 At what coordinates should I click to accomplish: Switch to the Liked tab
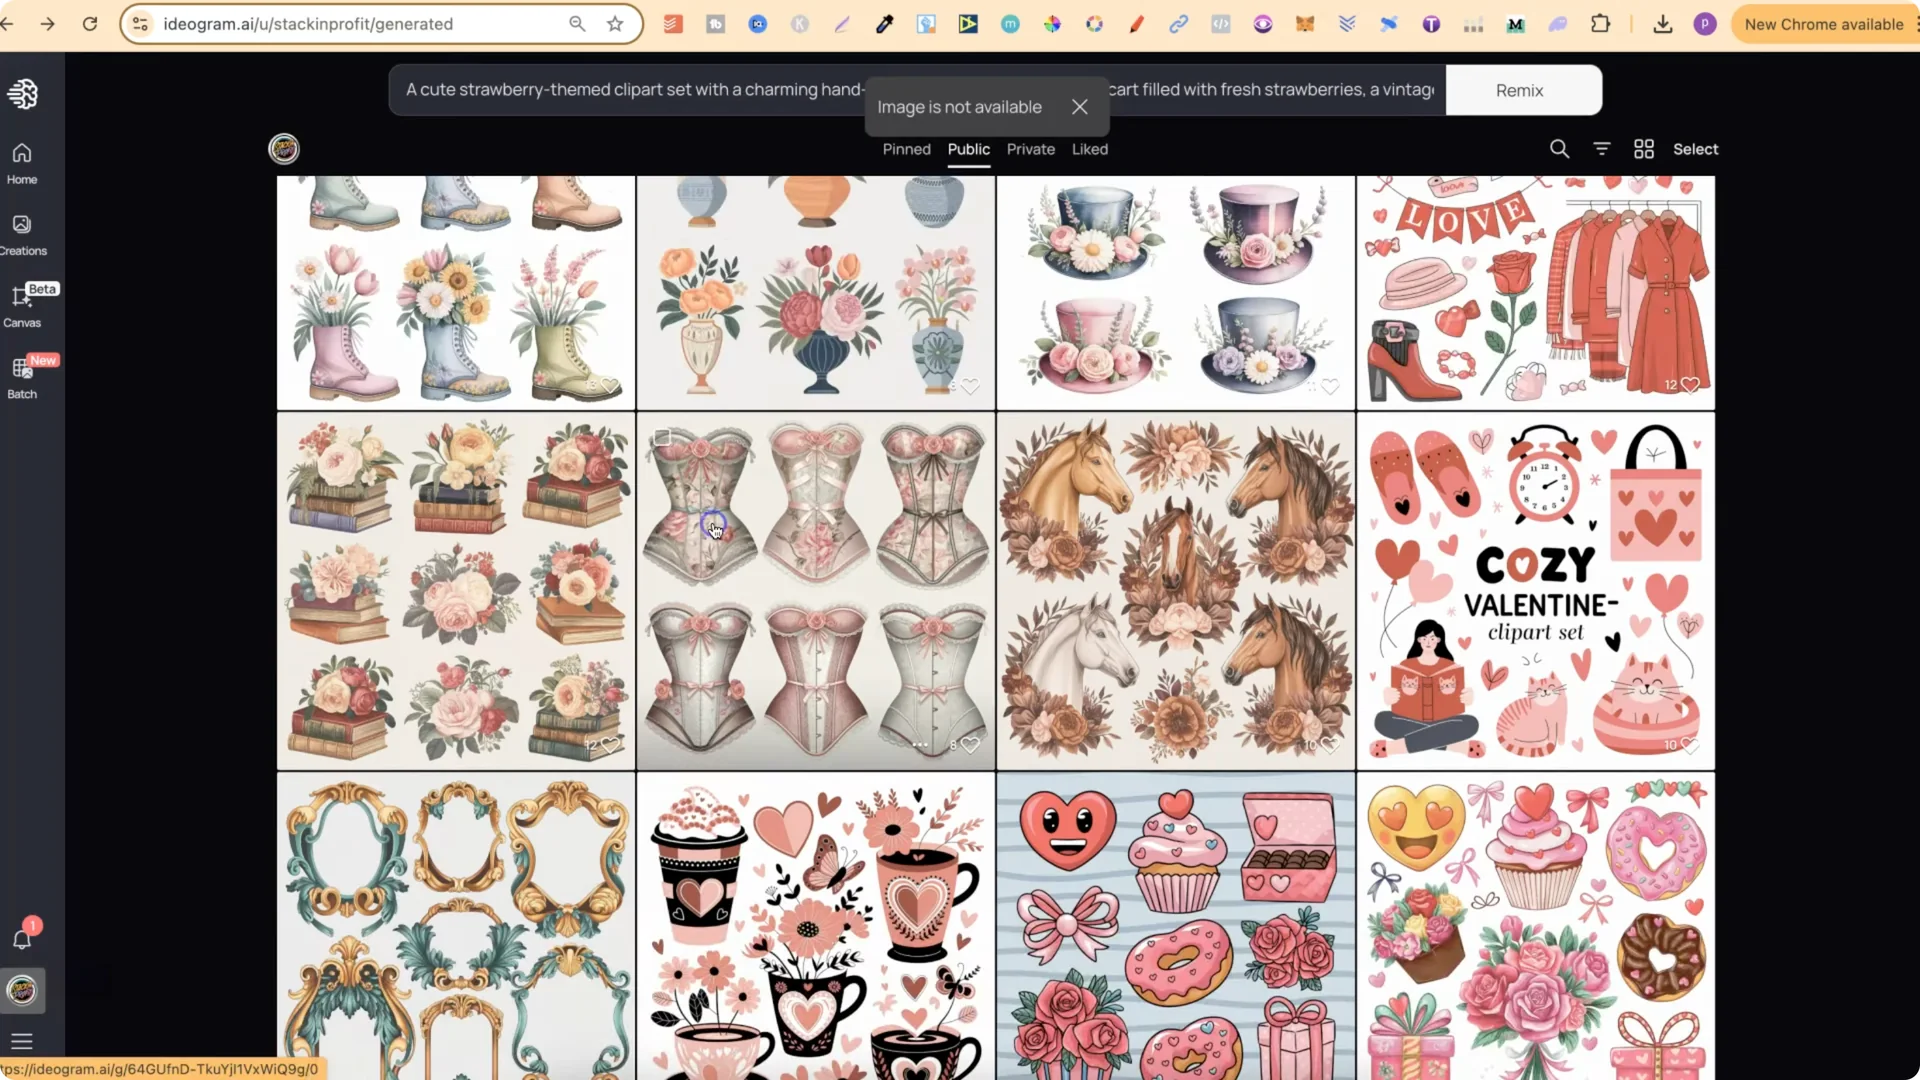click(1089, 149)
